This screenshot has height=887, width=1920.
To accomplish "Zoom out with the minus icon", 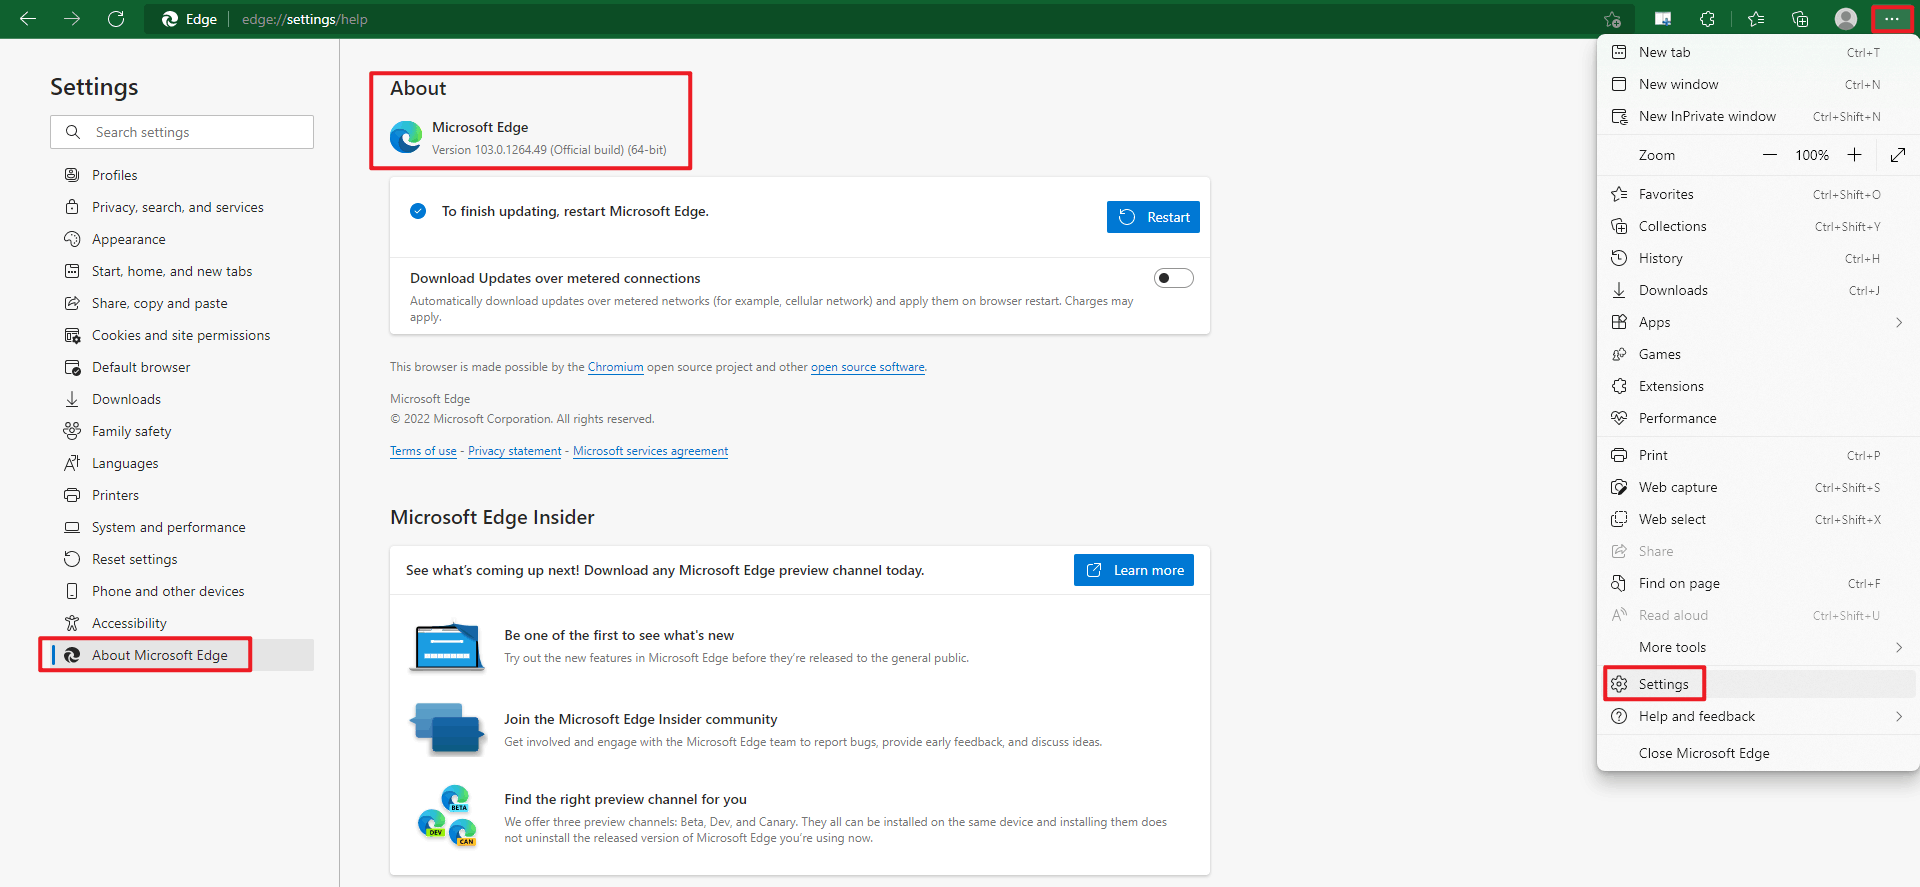I will point(1770,155).
